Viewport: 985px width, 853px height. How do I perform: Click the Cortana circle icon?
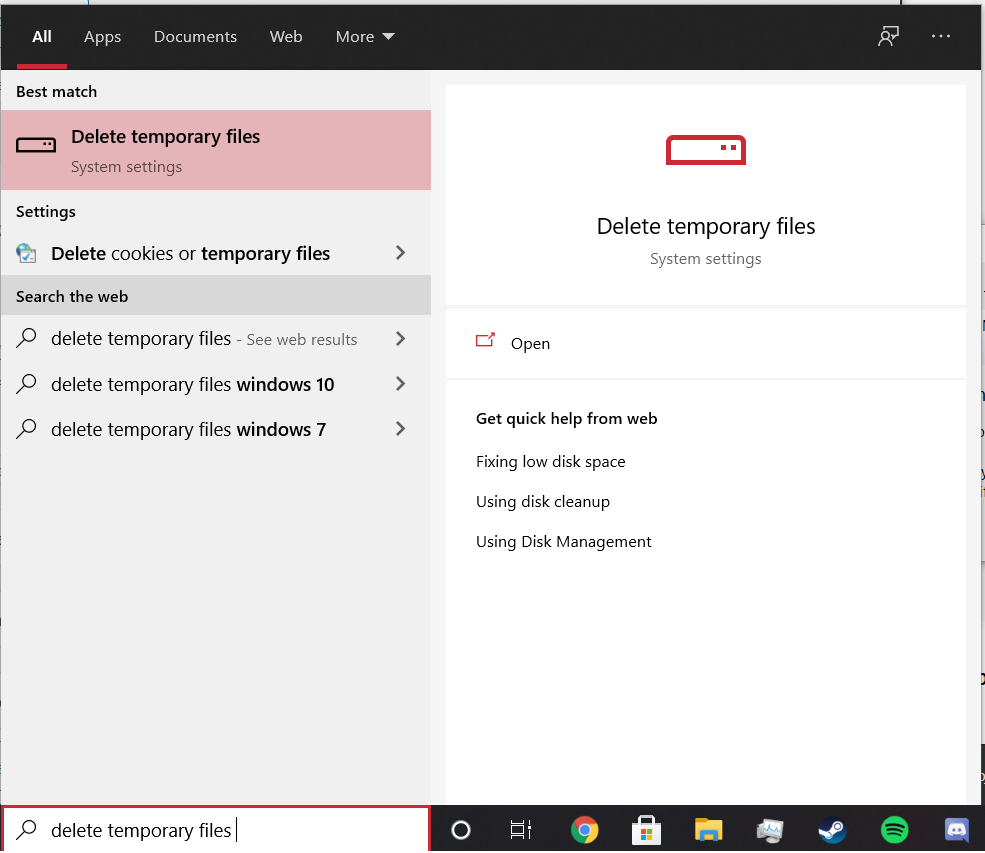coord(461,829)
